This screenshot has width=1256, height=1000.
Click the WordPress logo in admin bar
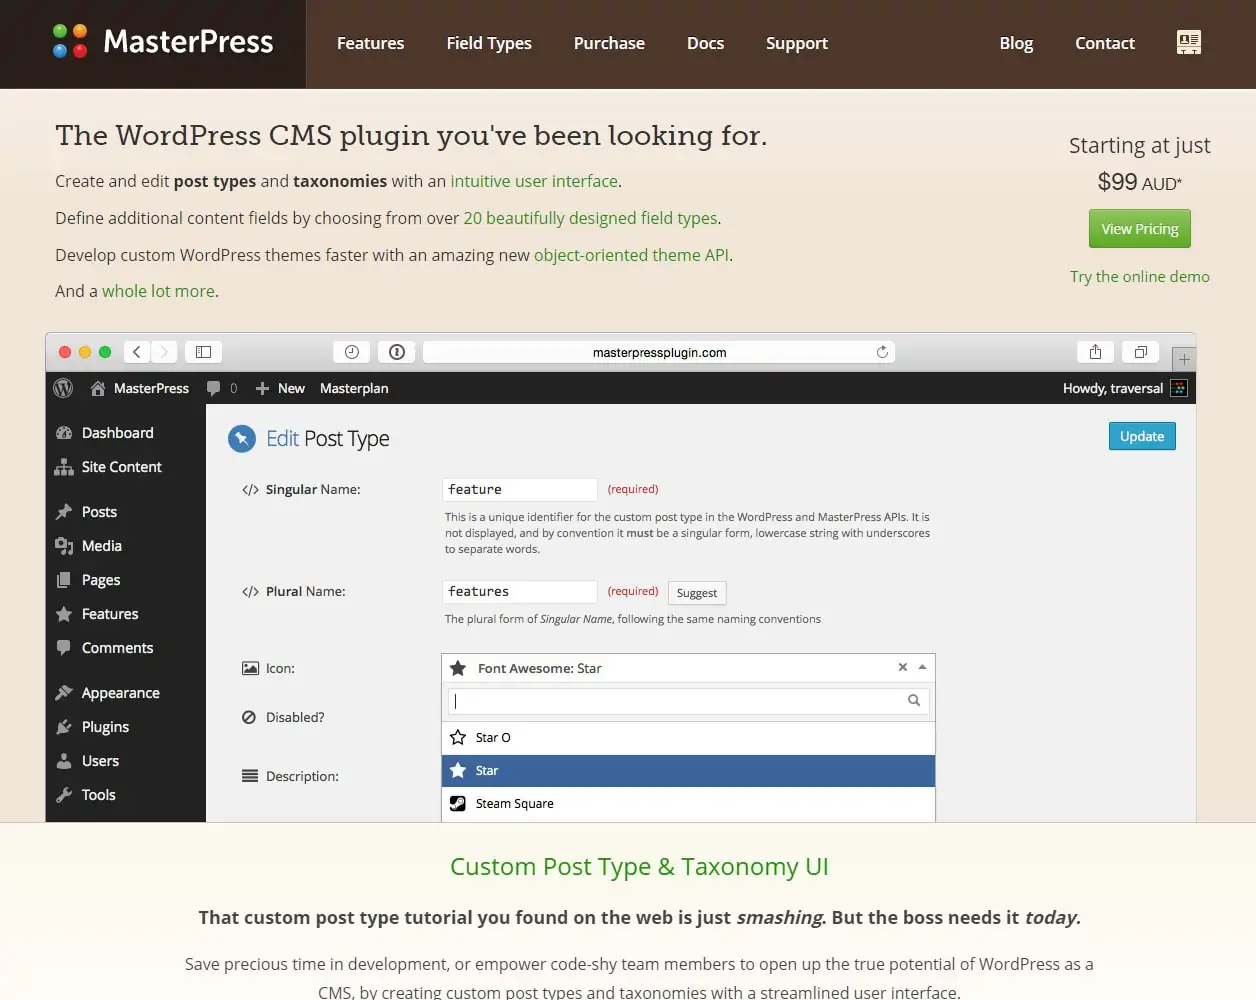pyautogui.click(x=63, y=388)
